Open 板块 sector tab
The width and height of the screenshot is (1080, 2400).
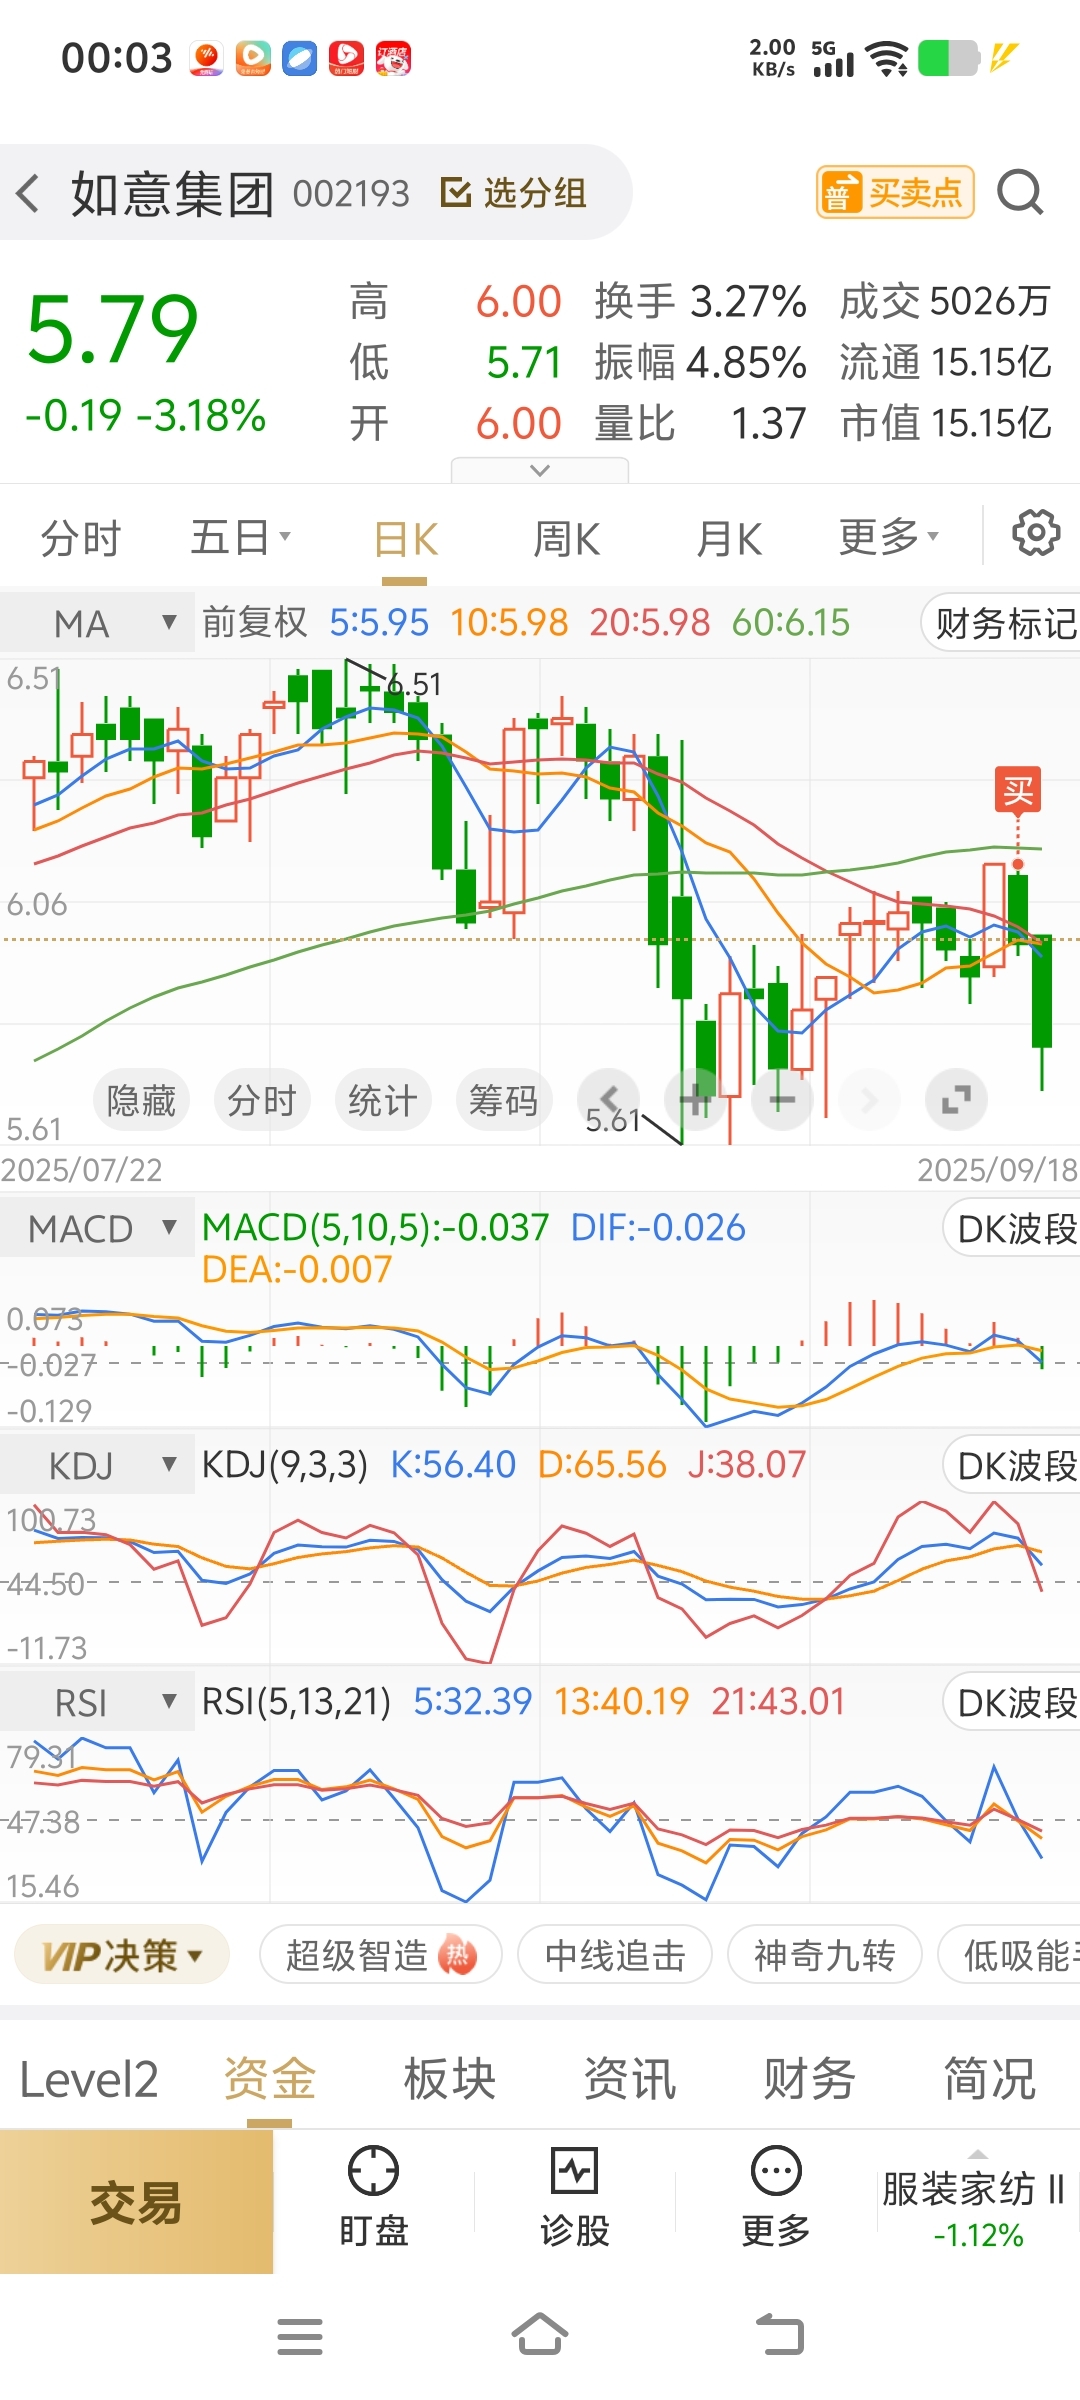point(450,2080)
